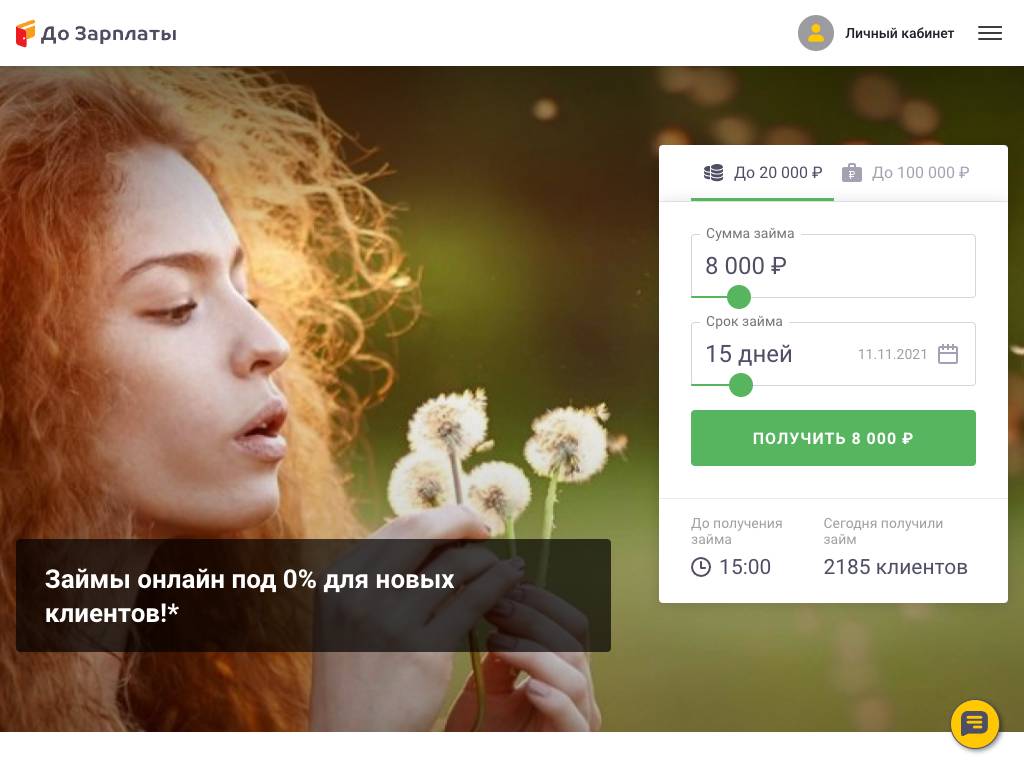
Task: Click the briefcase icon on loan tab
Action: 852,173
